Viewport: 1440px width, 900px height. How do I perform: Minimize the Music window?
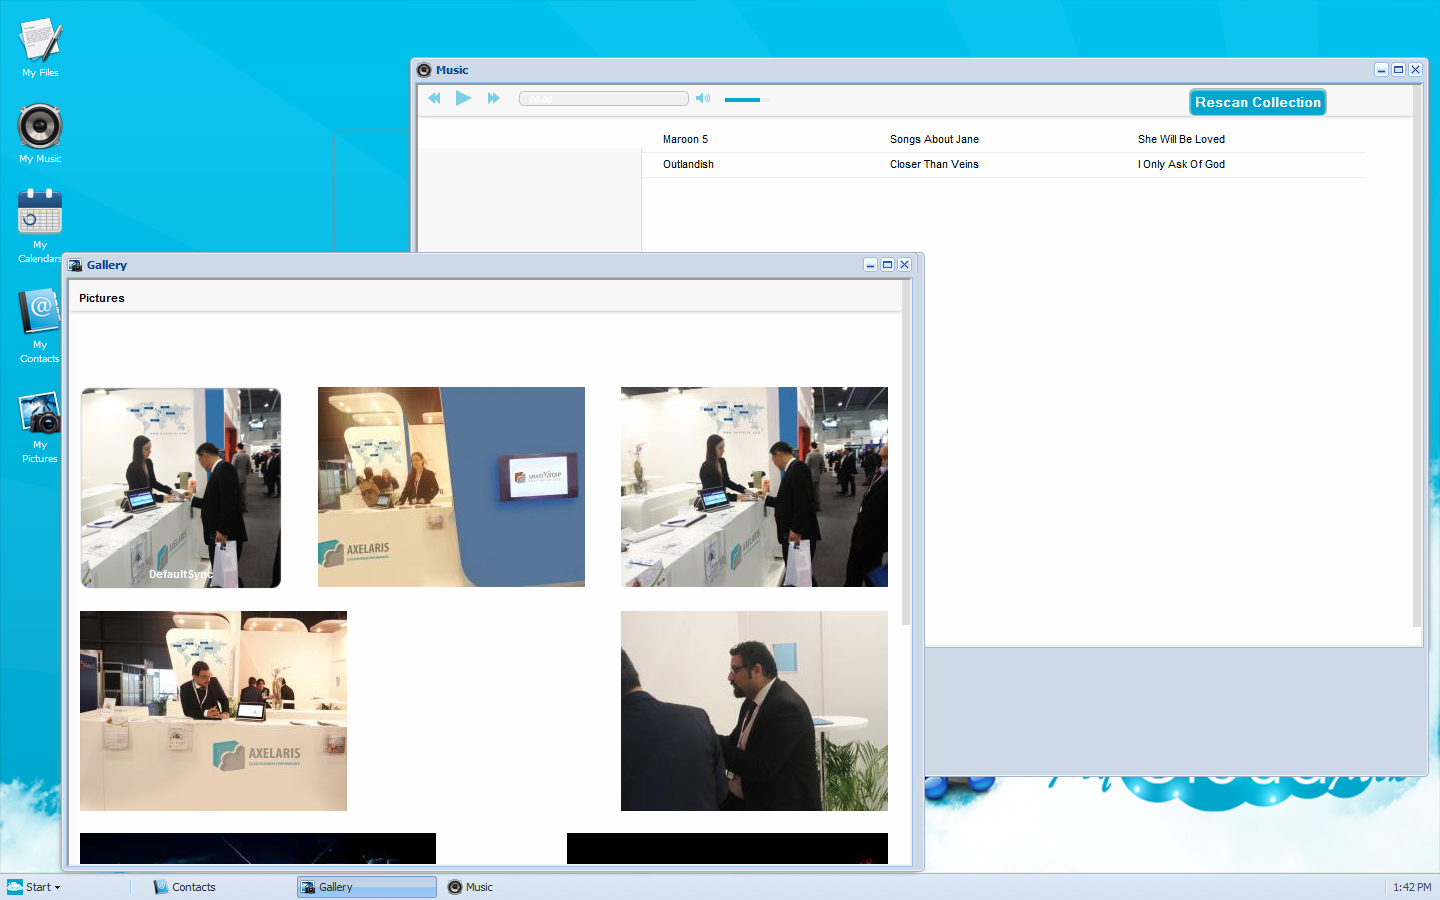[x=1381, y=70]
